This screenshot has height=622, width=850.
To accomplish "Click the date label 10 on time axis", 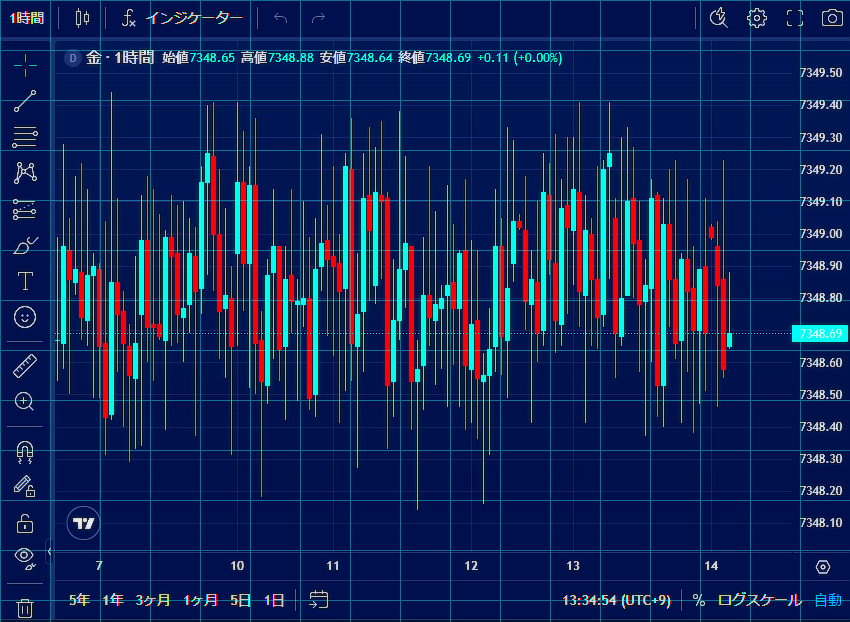I will coord(237,566).
